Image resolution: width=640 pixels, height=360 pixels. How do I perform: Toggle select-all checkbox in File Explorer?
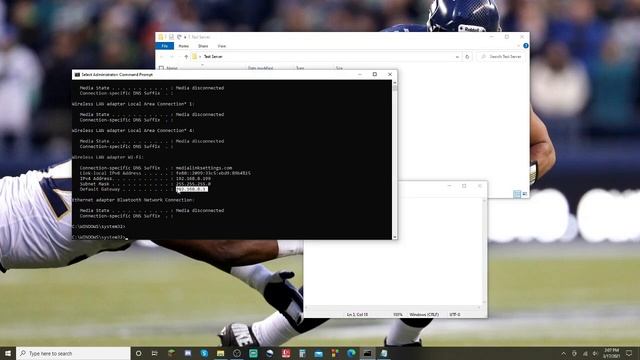(x=162, y=68)
